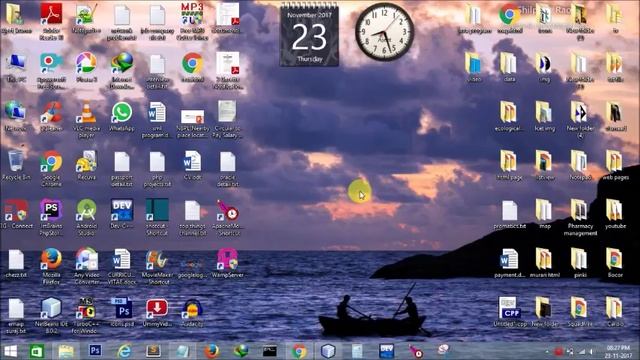Open the Free MP3 Cutter Joiner shortcut

tap(192, 22)
